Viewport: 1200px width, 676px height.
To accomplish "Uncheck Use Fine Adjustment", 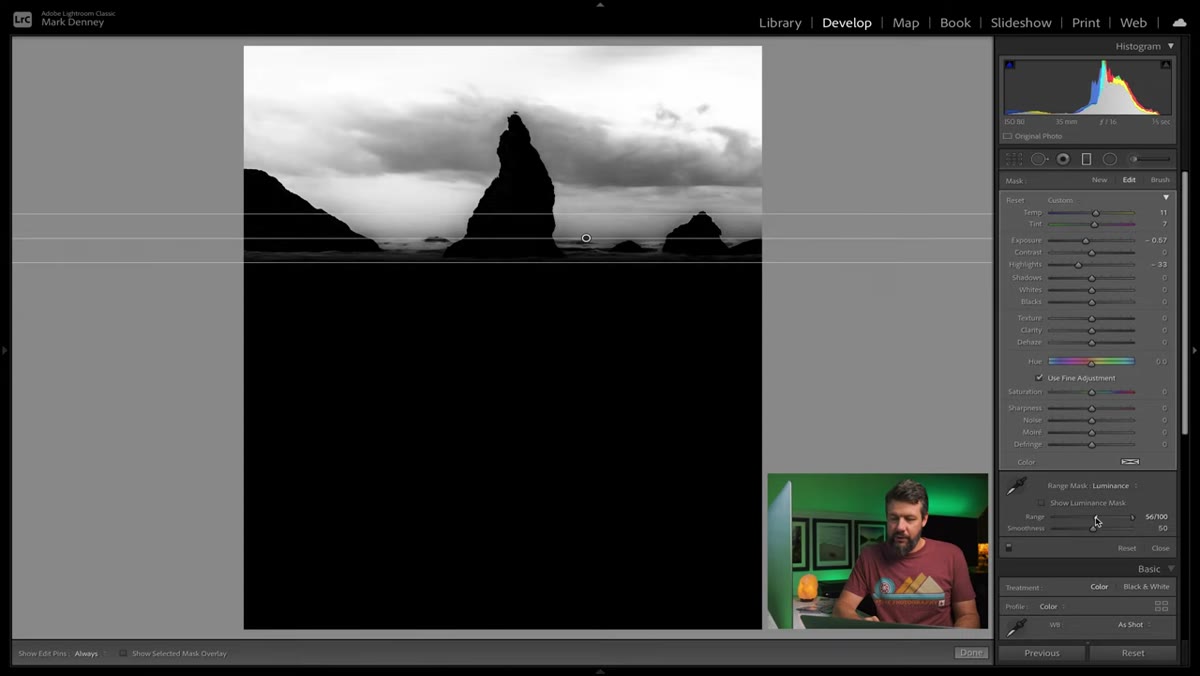I will (1040, 378).
